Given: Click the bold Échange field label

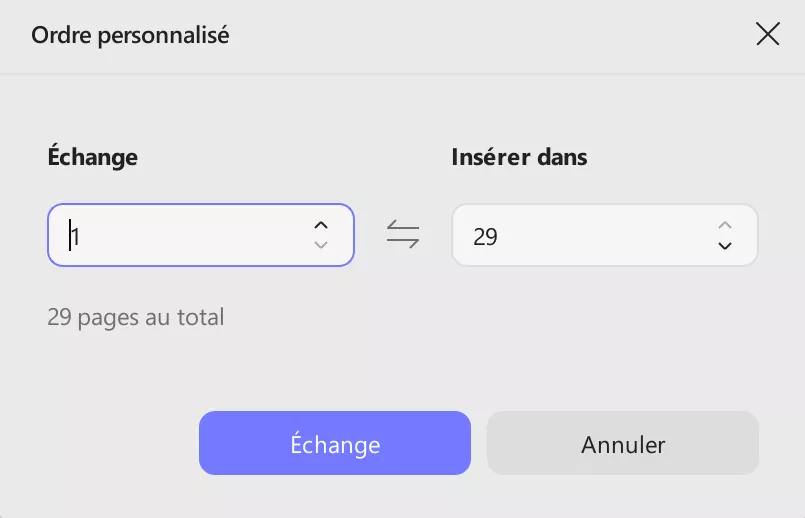Looking at the screenshot, I should 92,157.
